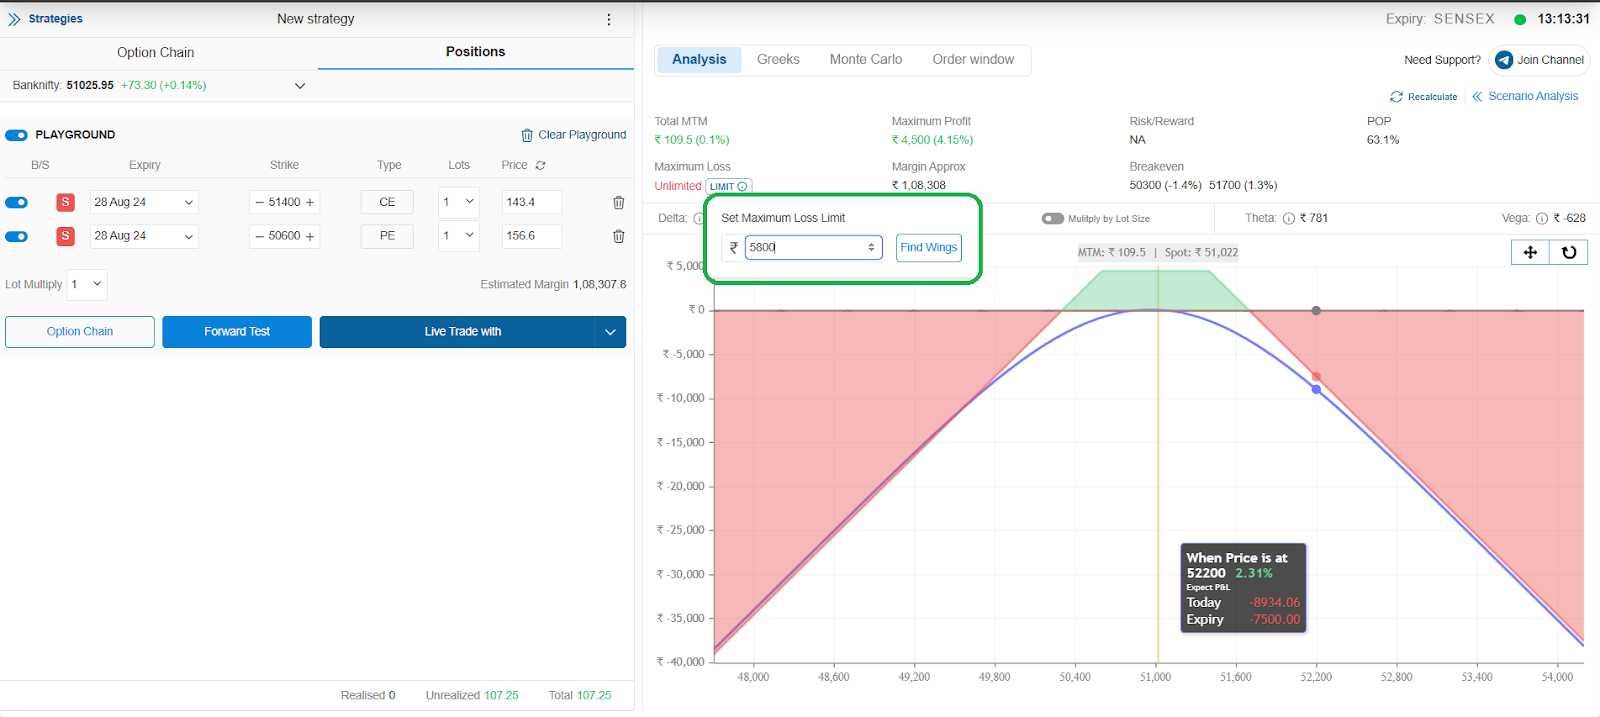Image resolution: width=1600 pixels, height=717 pixels.
Task: Collapse the Strategies panel chevron icon
Action: [x=14, y=19]
